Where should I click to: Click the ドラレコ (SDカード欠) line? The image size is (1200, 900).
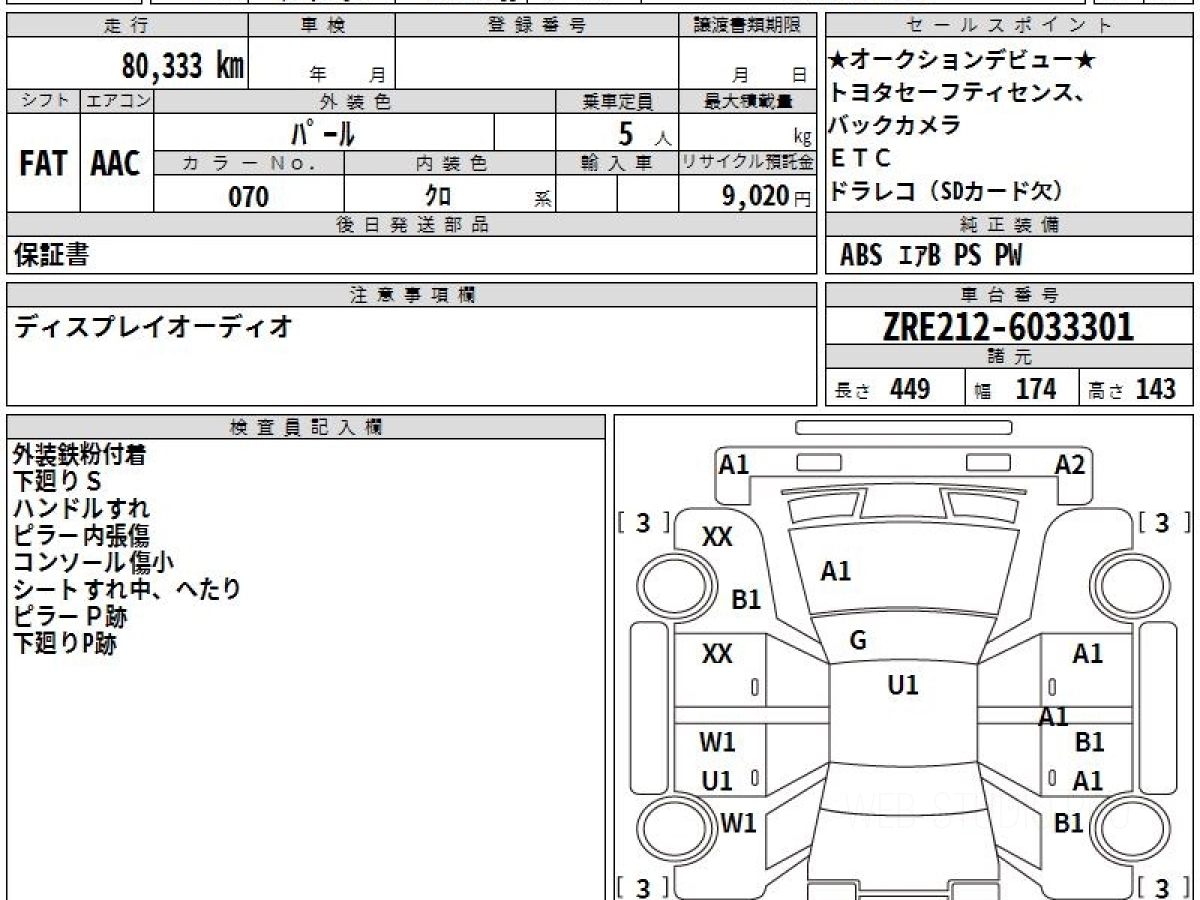946,190
